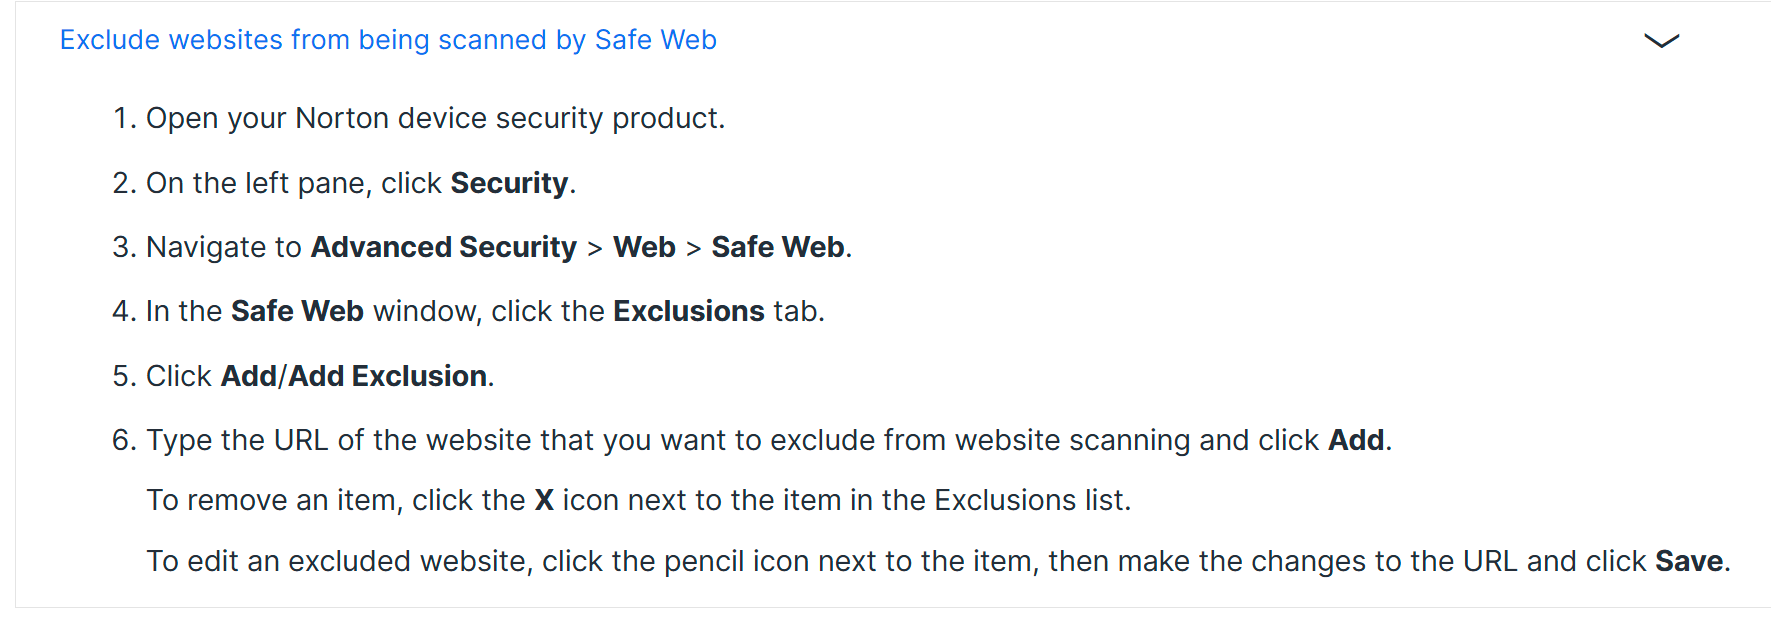Screen dimensions: 1771x619
Task: Click the bold Safe Web text in step 3
Action: pos(778,247)
